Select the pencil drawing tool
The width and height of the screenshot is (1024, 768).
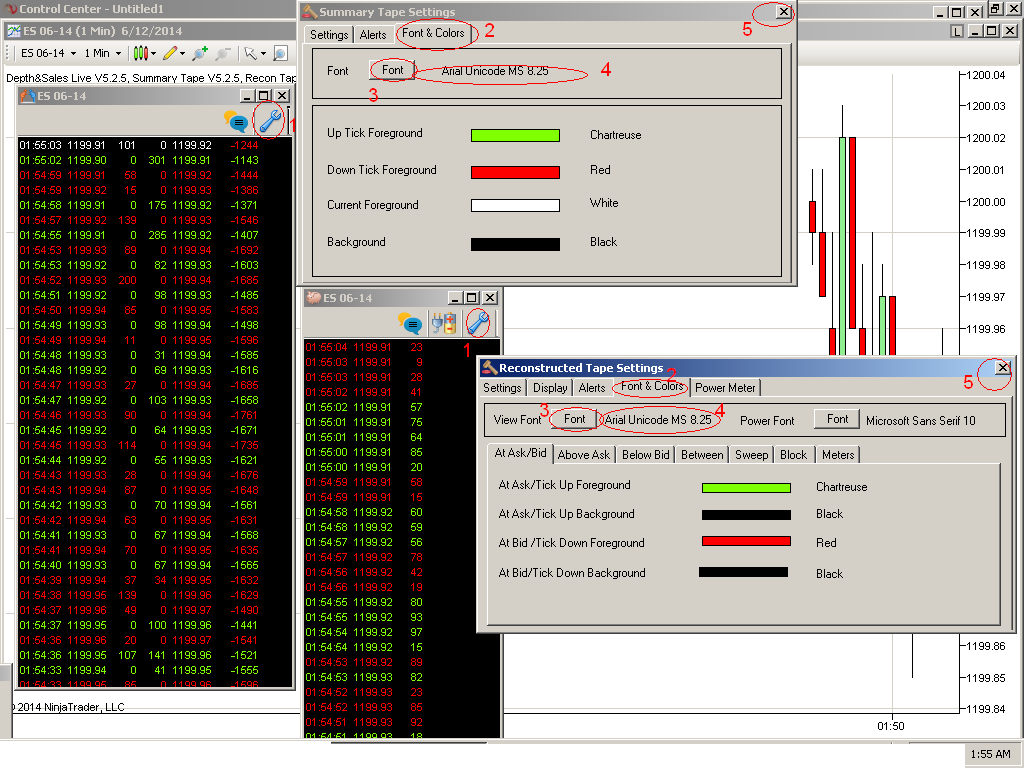click(171, 53)
